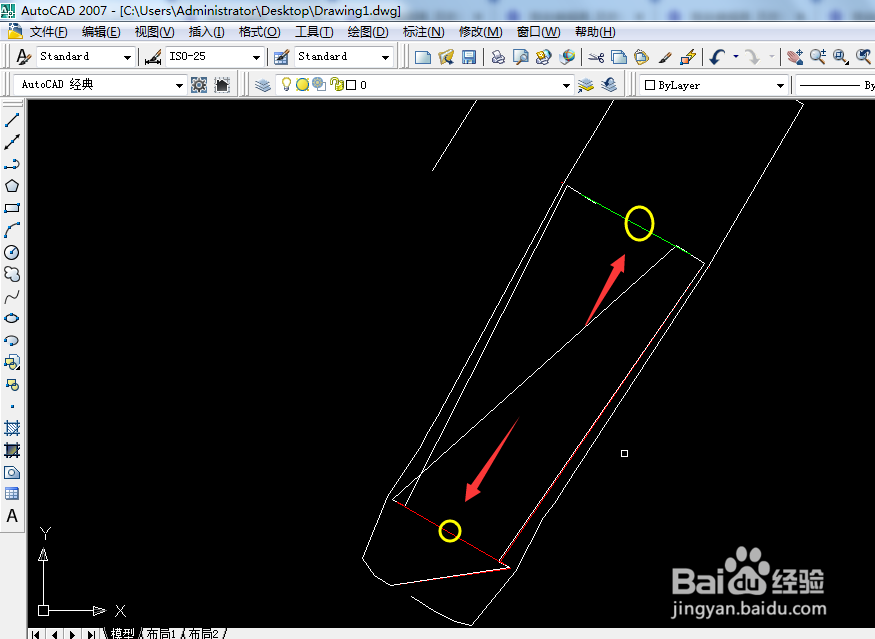The image size is (875, 639).
Task: Click the Make Object's Layer Current icon
Action: pos(585,85)
